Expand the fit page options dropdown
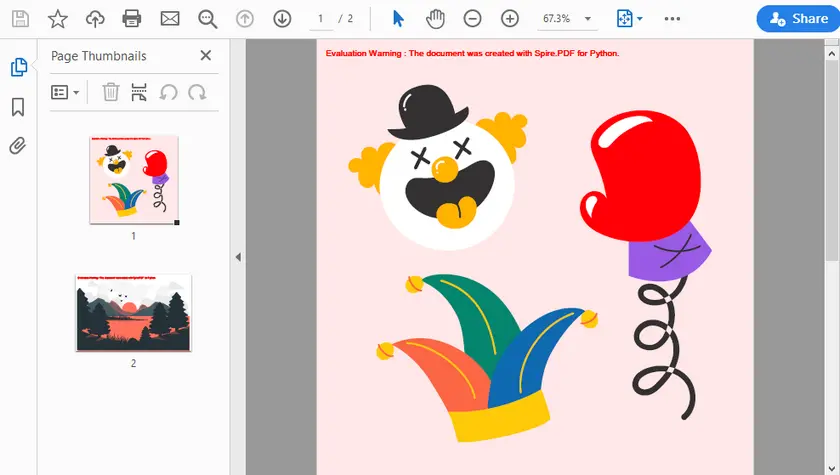 pos(629,19)
